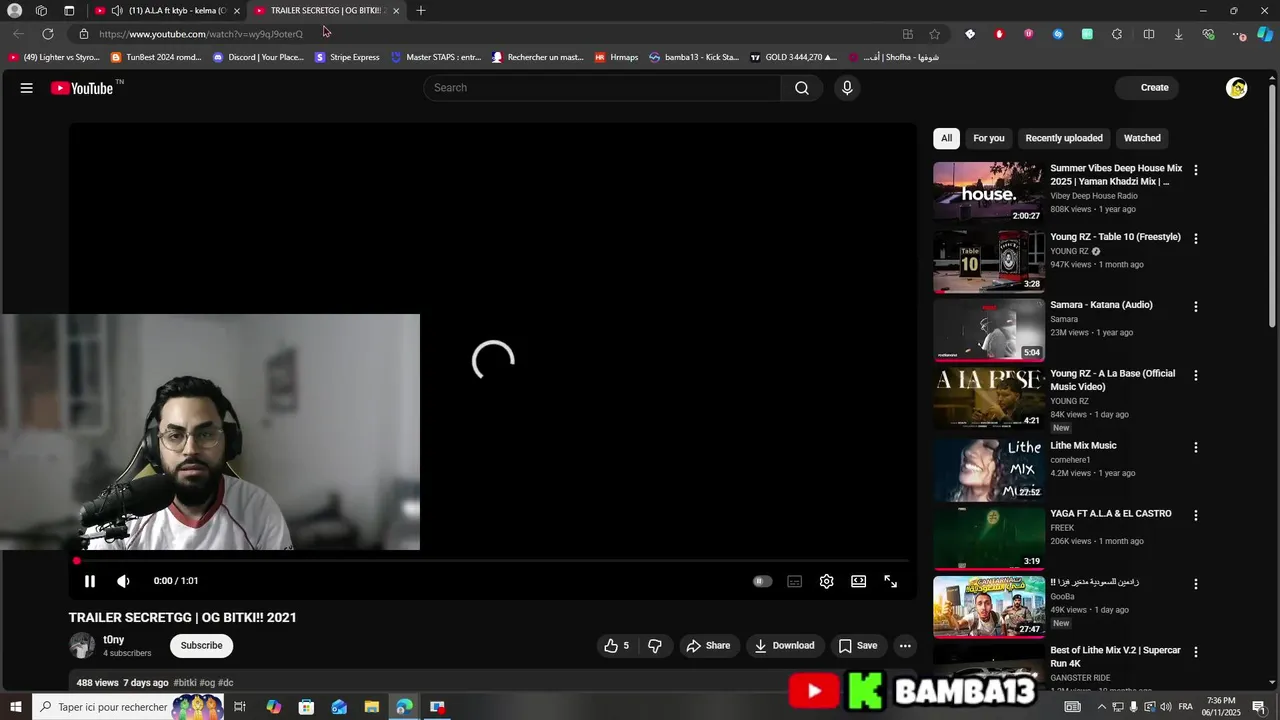The width and height of the screenshot is (1280, 720).
Task: Open options for Samara Katana video
Action: point(1196,307)
